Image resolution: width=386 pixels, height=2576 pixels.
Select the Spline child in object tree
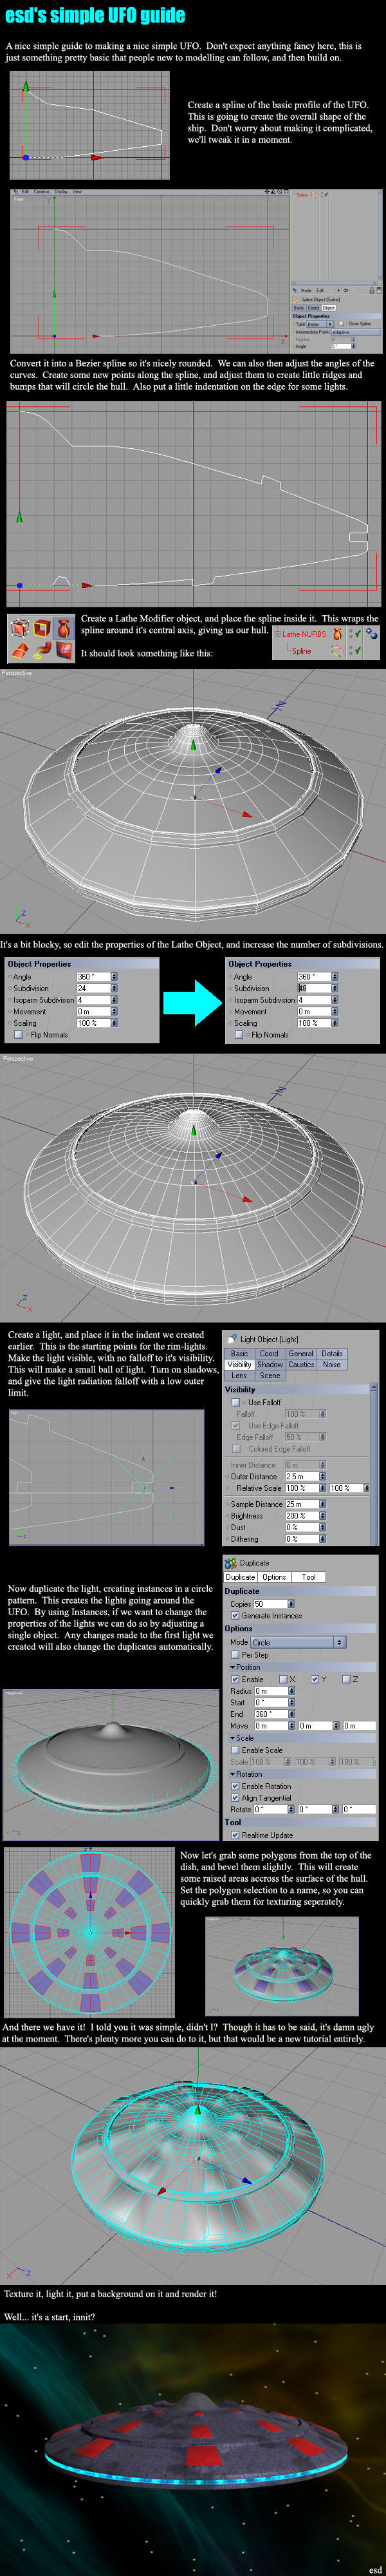(301, 651)
